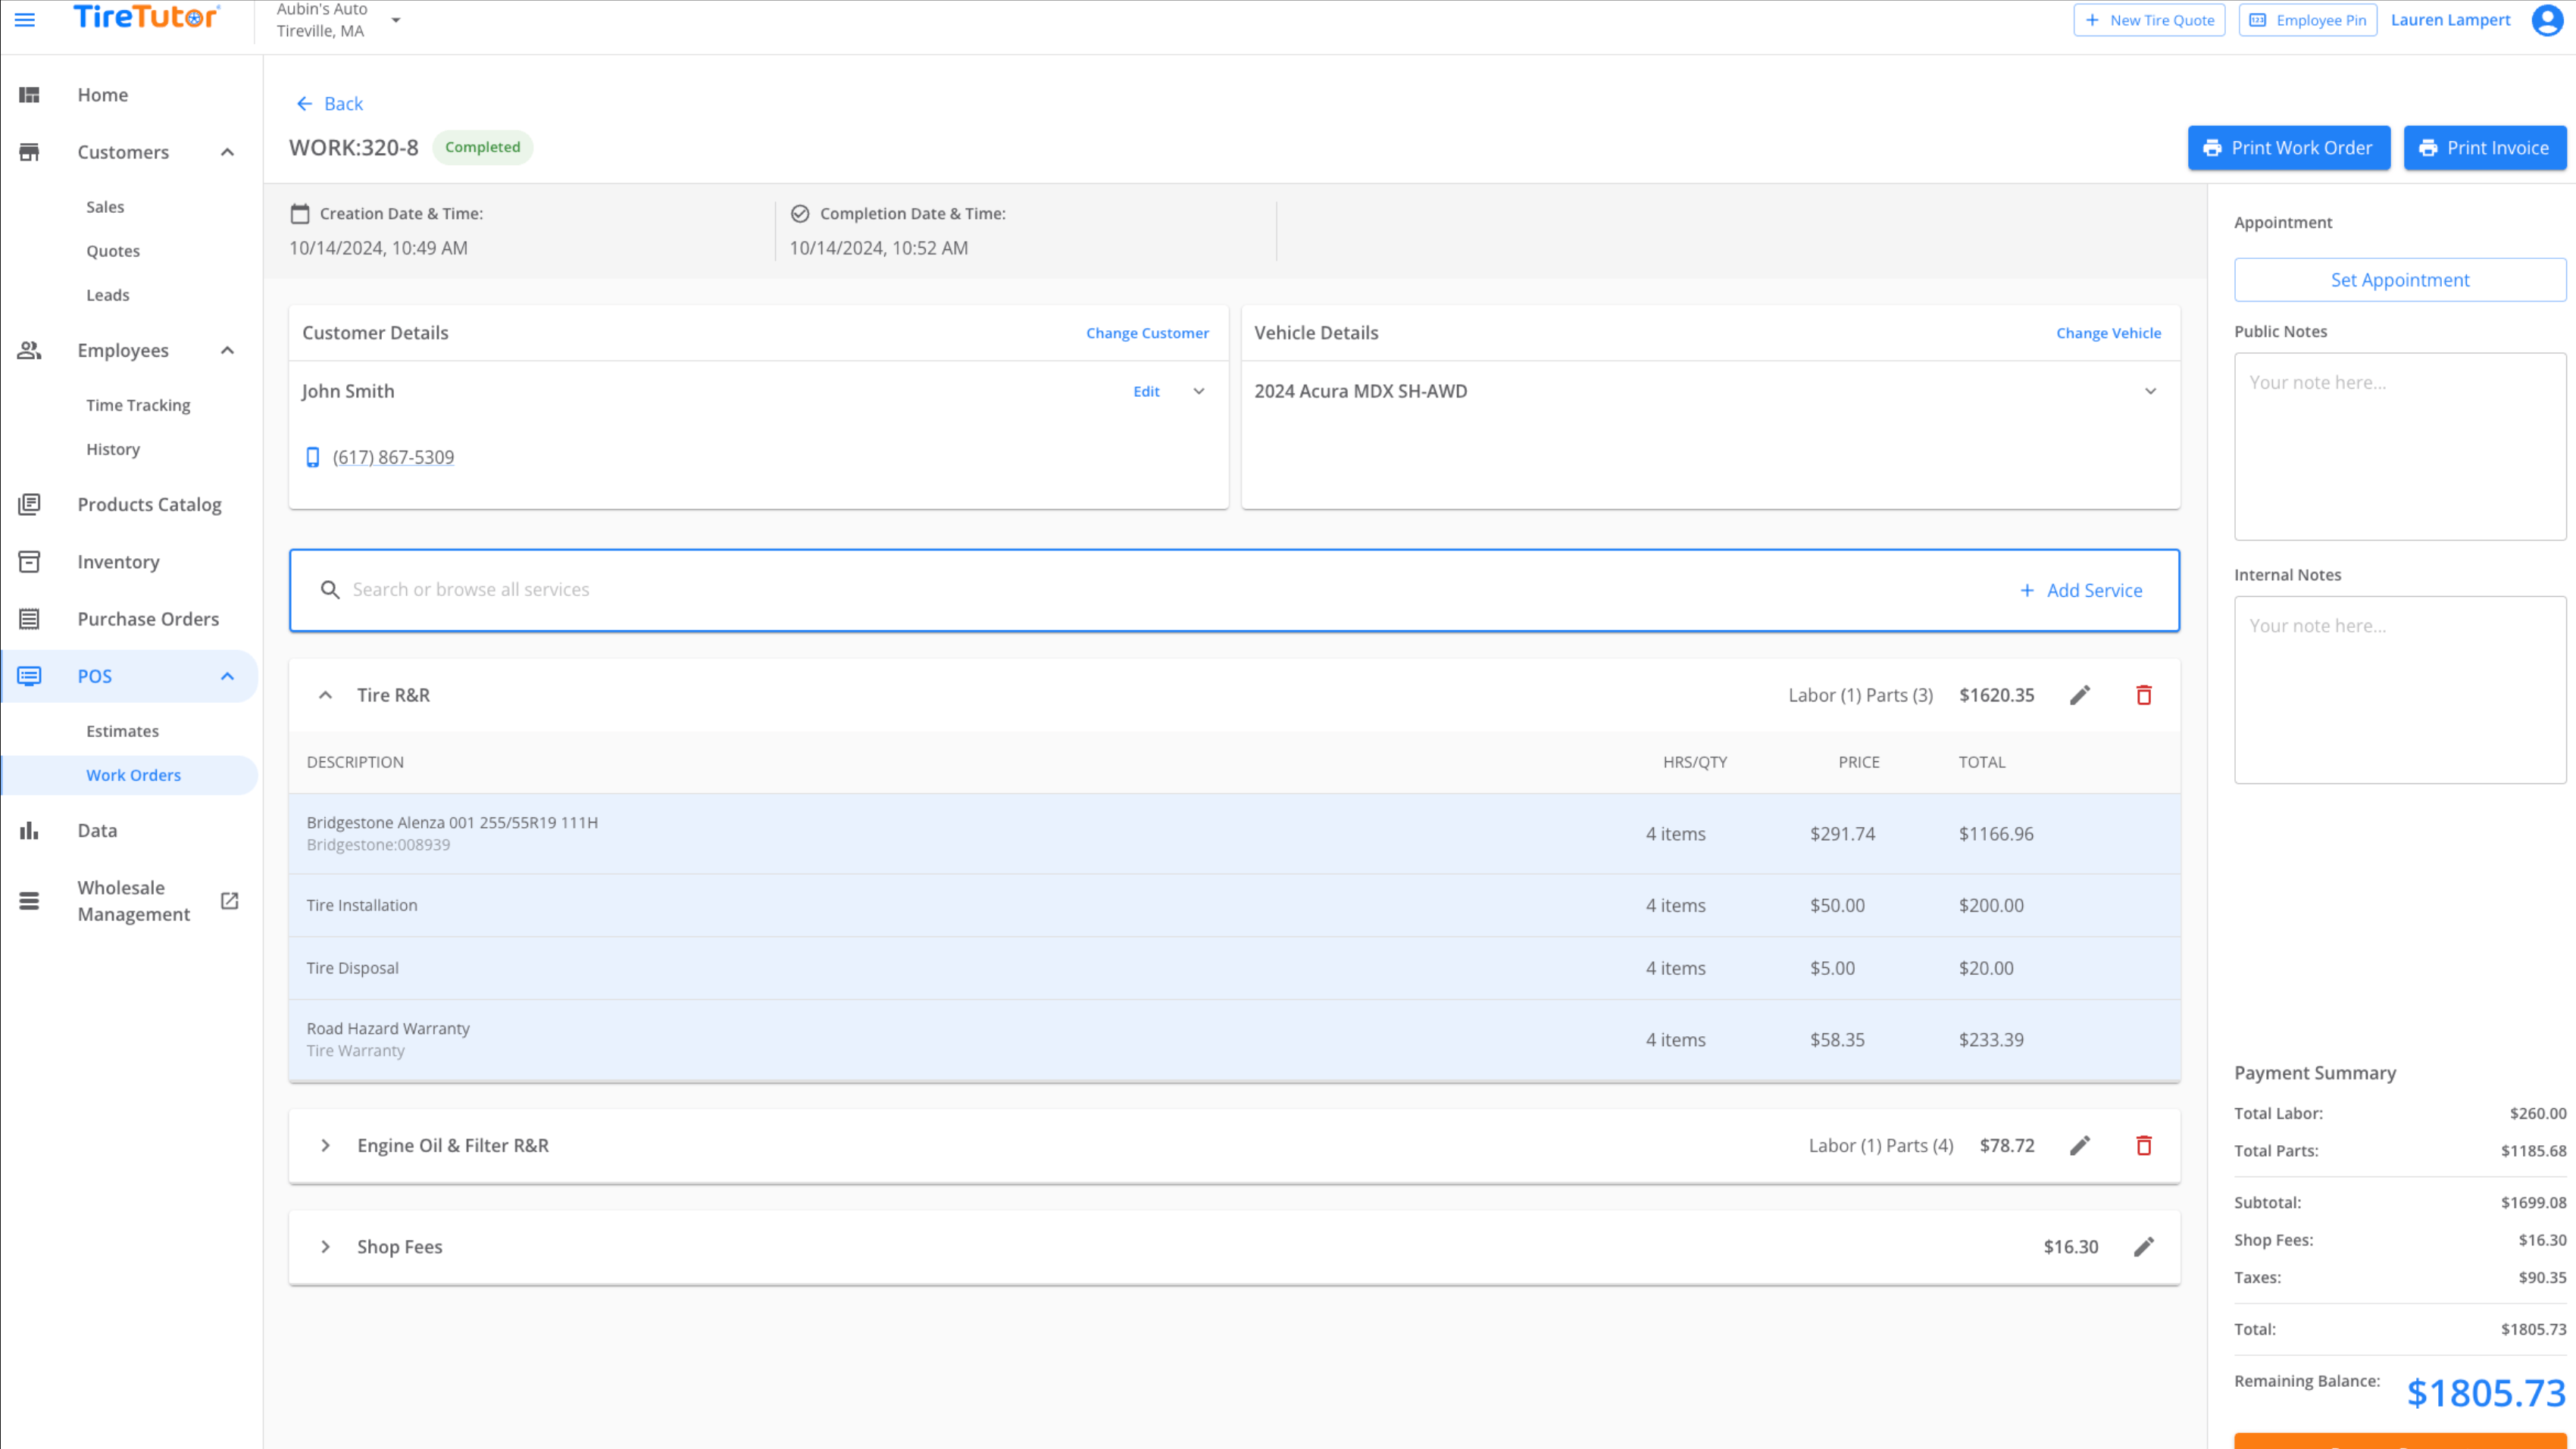Open Estimates under POS
2576x1449 pixels.
[x=122, y=731]
